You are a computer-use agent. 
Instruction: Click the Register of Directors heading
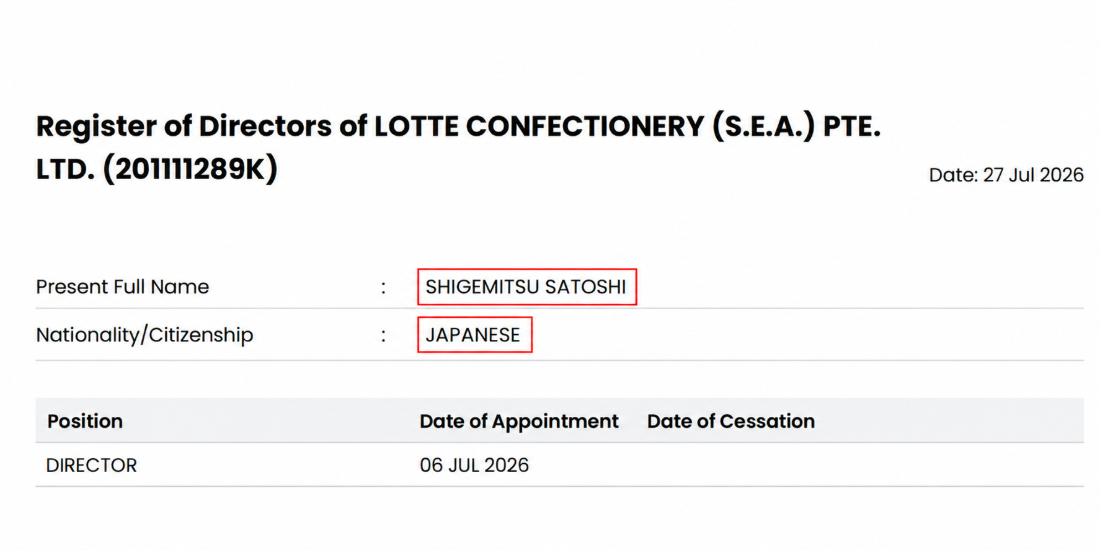tap(458, 147)
